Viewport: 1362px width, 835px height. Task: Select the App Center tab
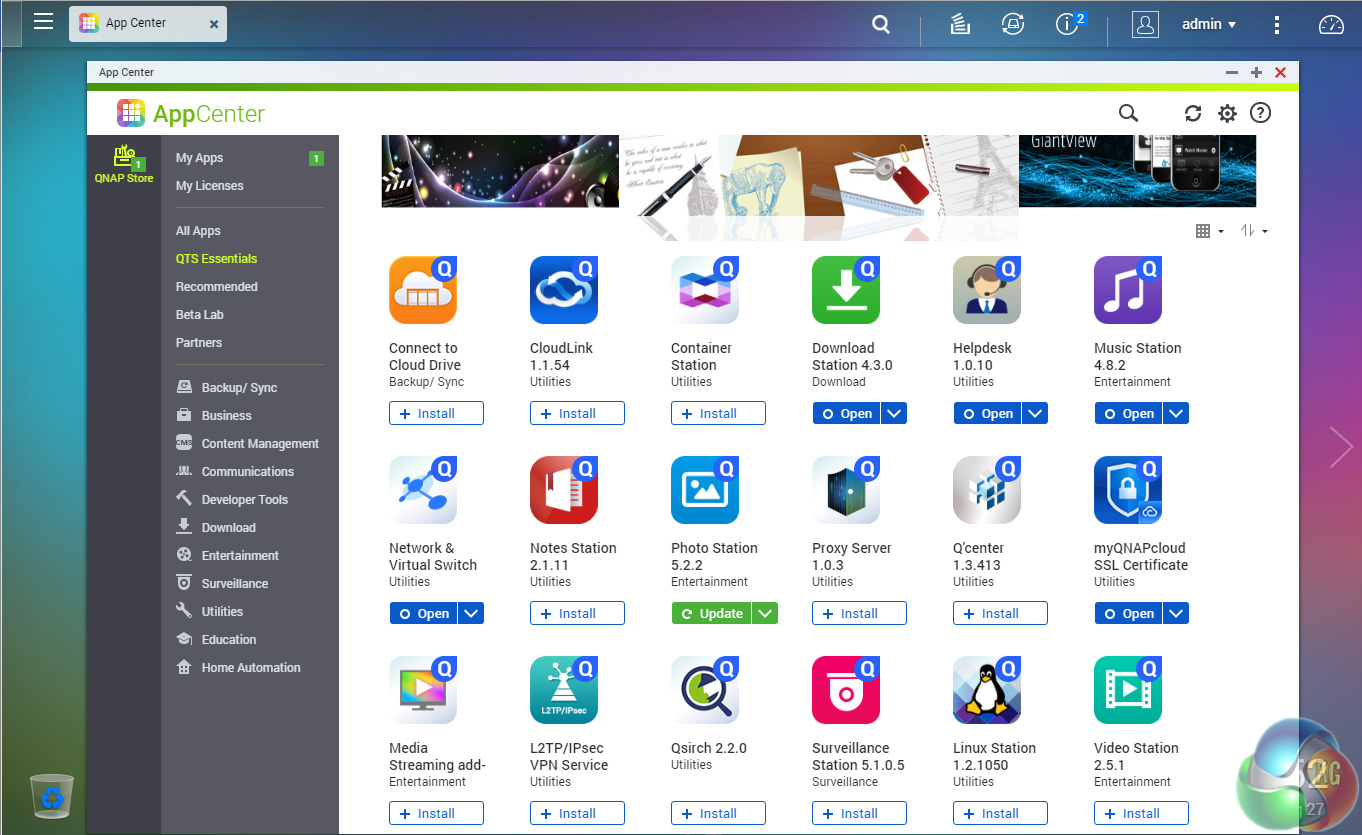click(140, 22)
